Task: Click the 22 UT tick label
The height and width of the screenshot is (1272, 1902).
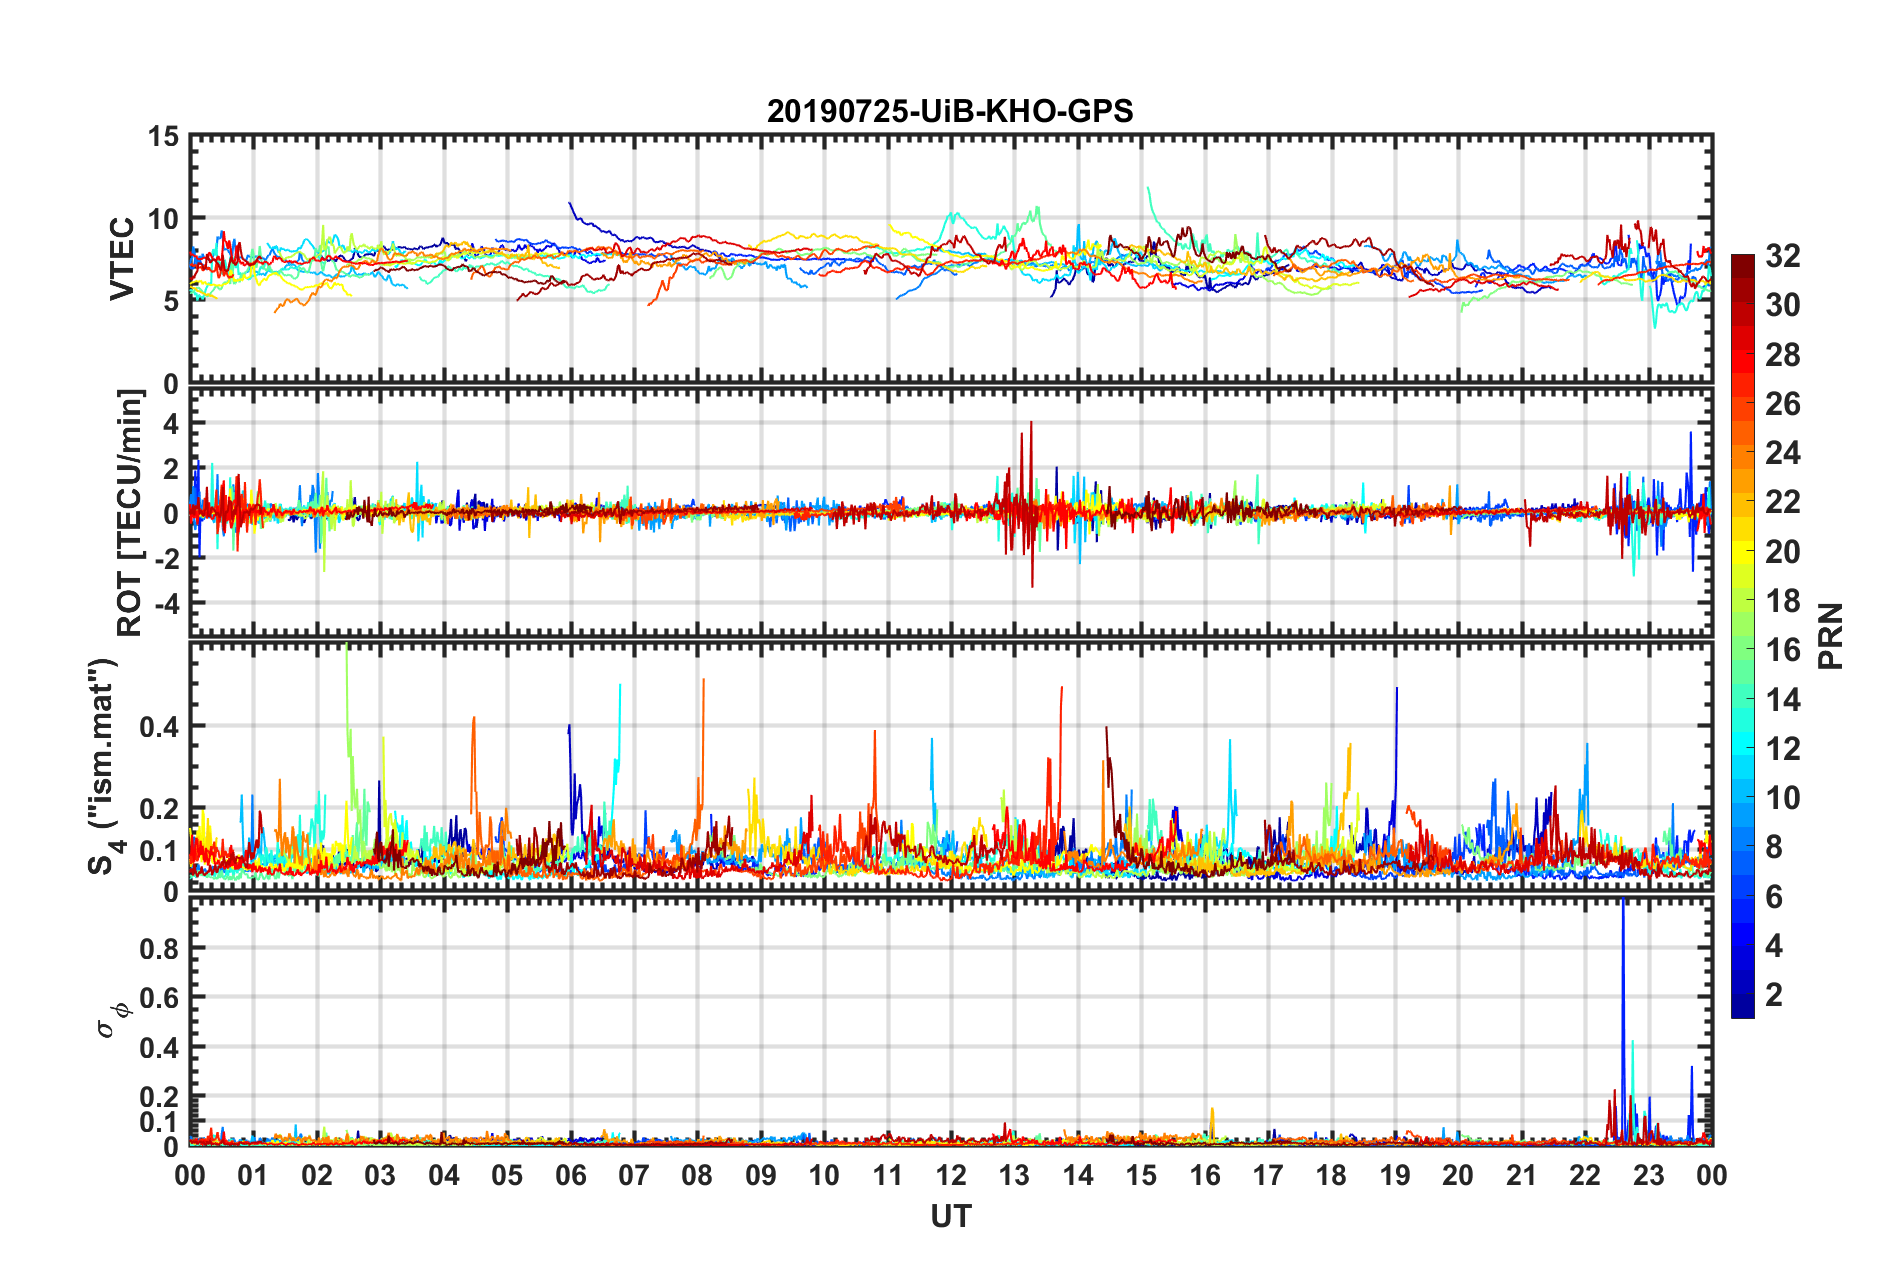Action: [x=1585, y=1175]
